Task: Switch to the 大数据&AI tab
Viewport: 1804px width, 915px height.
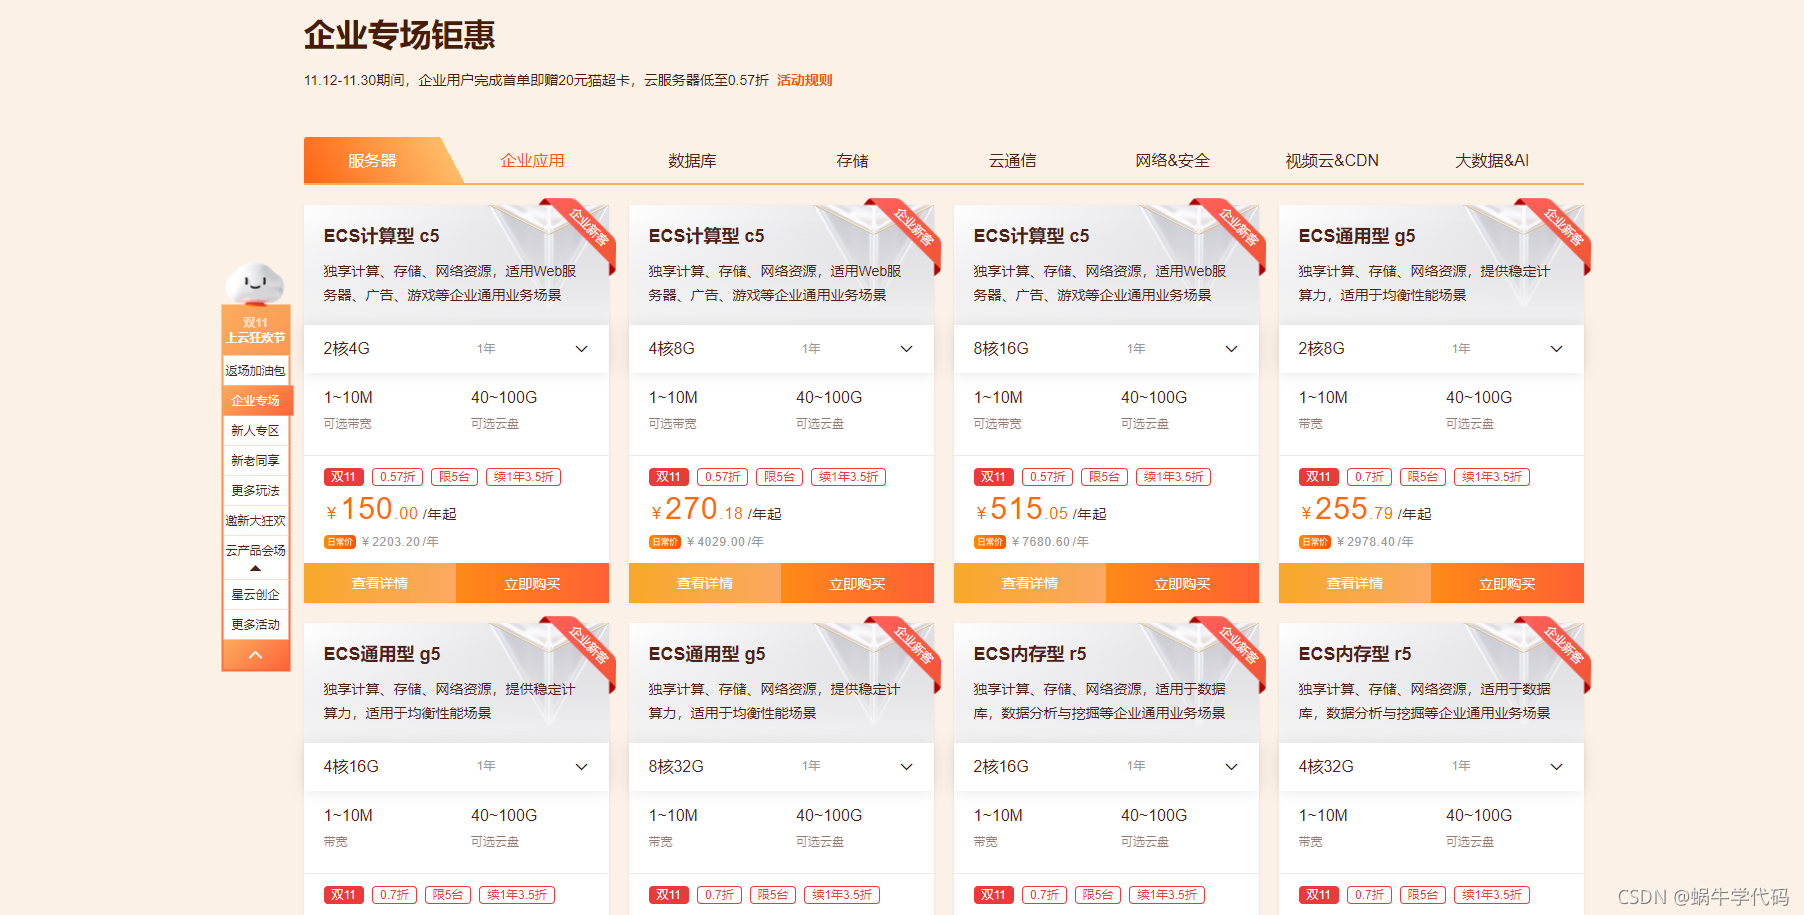Action: (1492, 160)
